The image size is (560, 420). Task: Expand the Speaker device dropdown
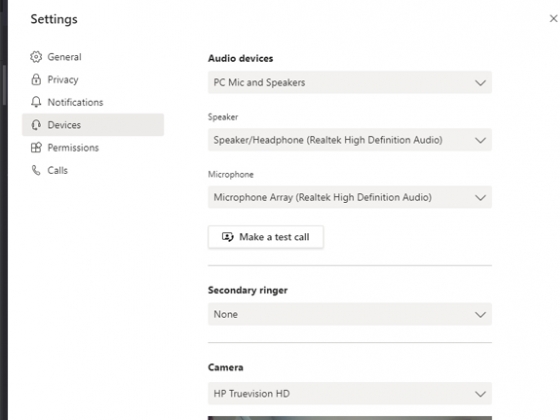coord(350,140)
